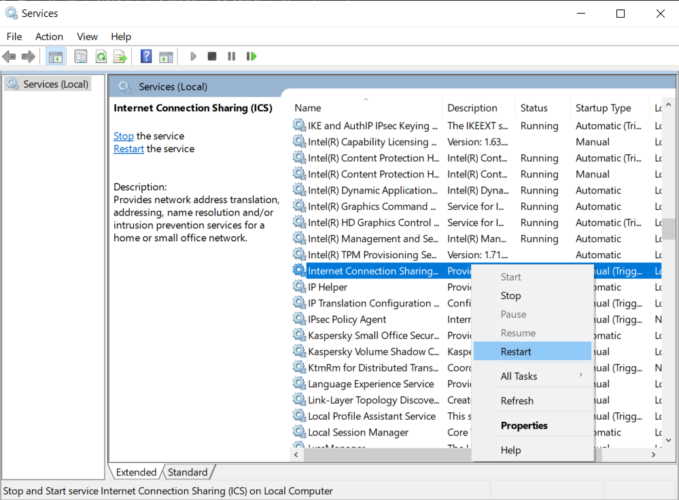Click Services (Local) header in details pane
This screenshot has width=679, height=500.
click(x=173, y=87)
